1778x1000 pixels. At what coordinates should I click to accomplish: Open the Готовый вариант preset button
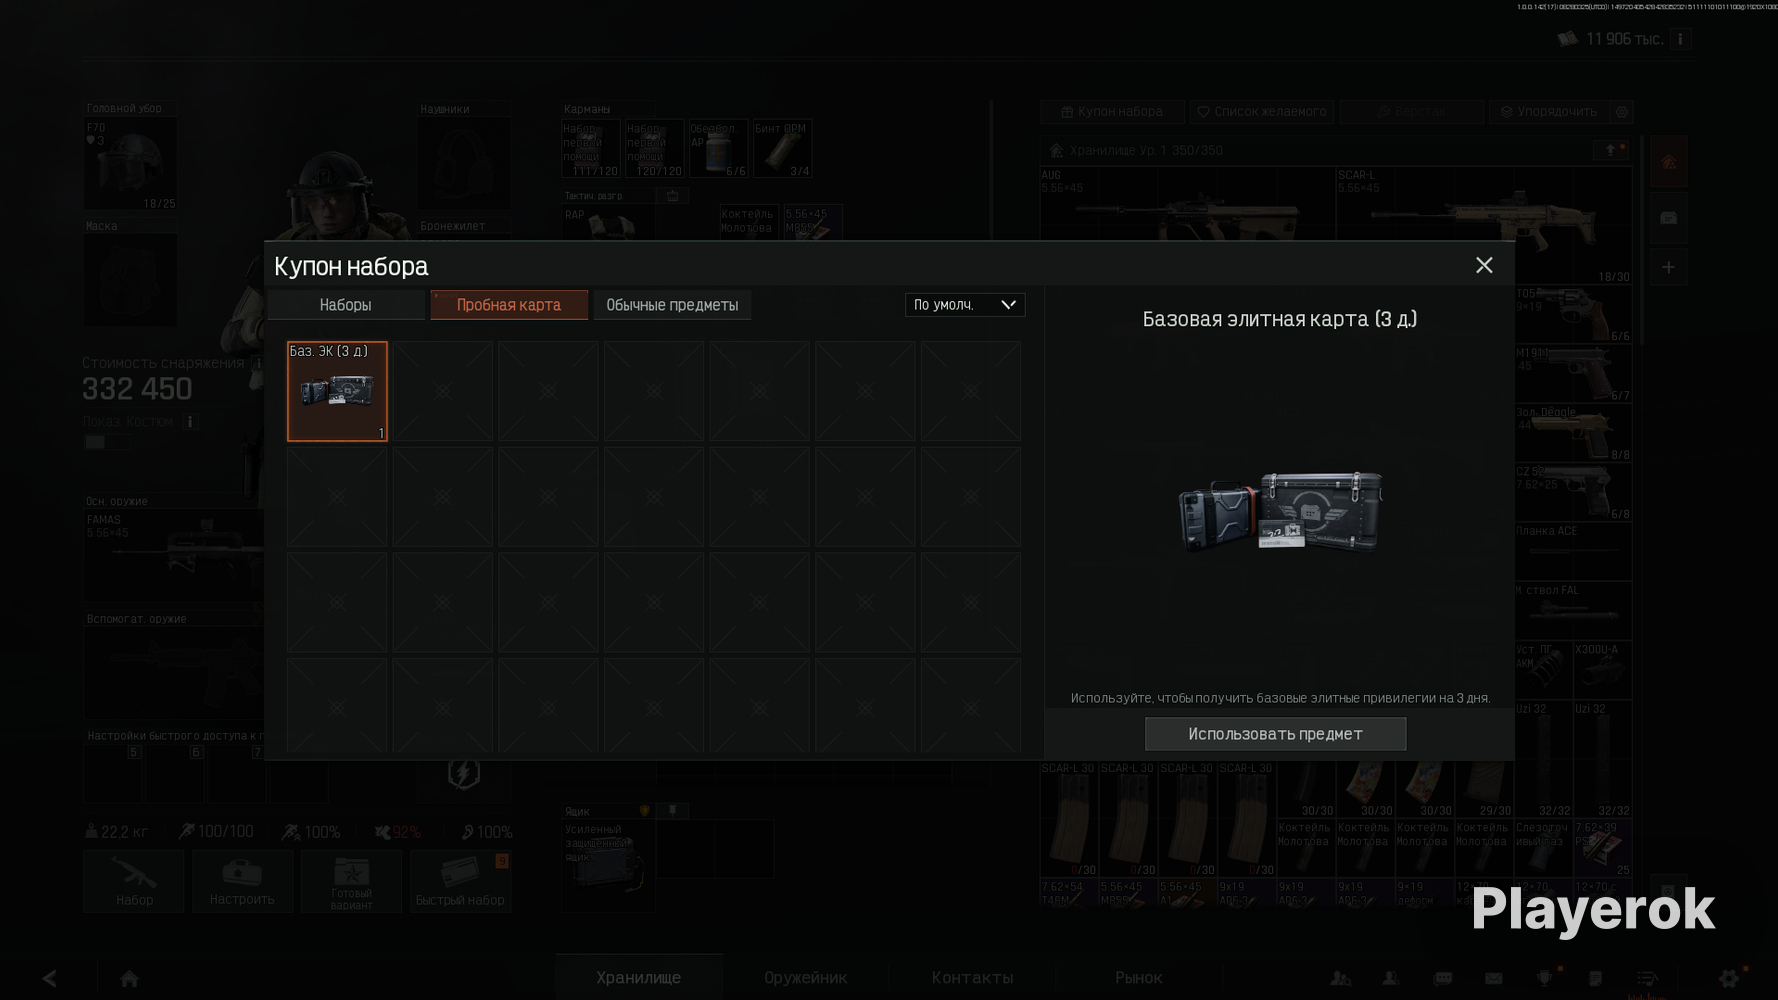(x=351, y=881)
